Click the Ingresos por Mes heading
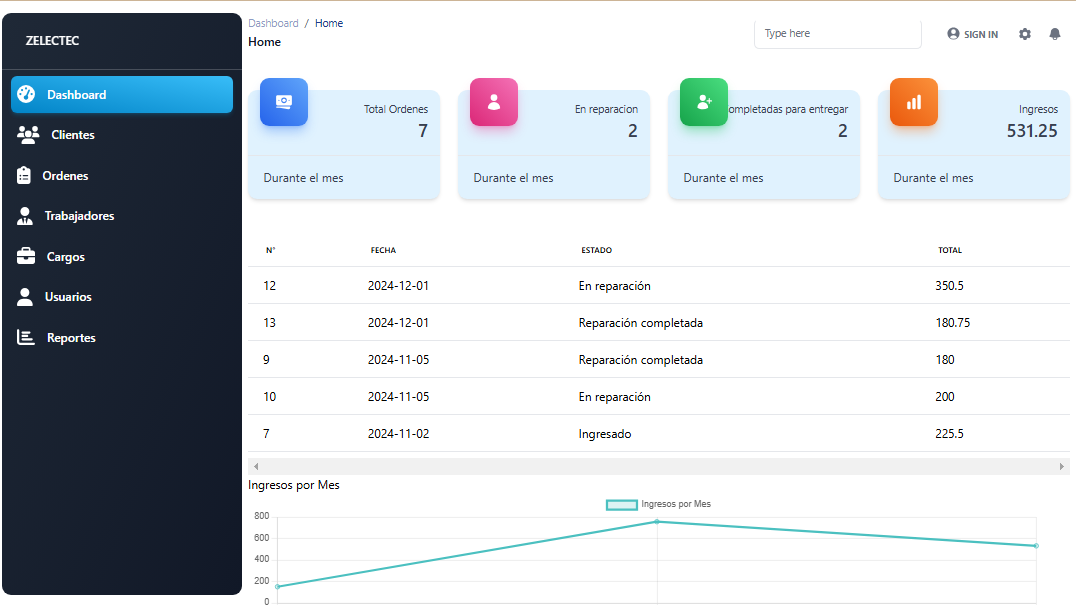The image size is (1076, 605). click(294, 485)
